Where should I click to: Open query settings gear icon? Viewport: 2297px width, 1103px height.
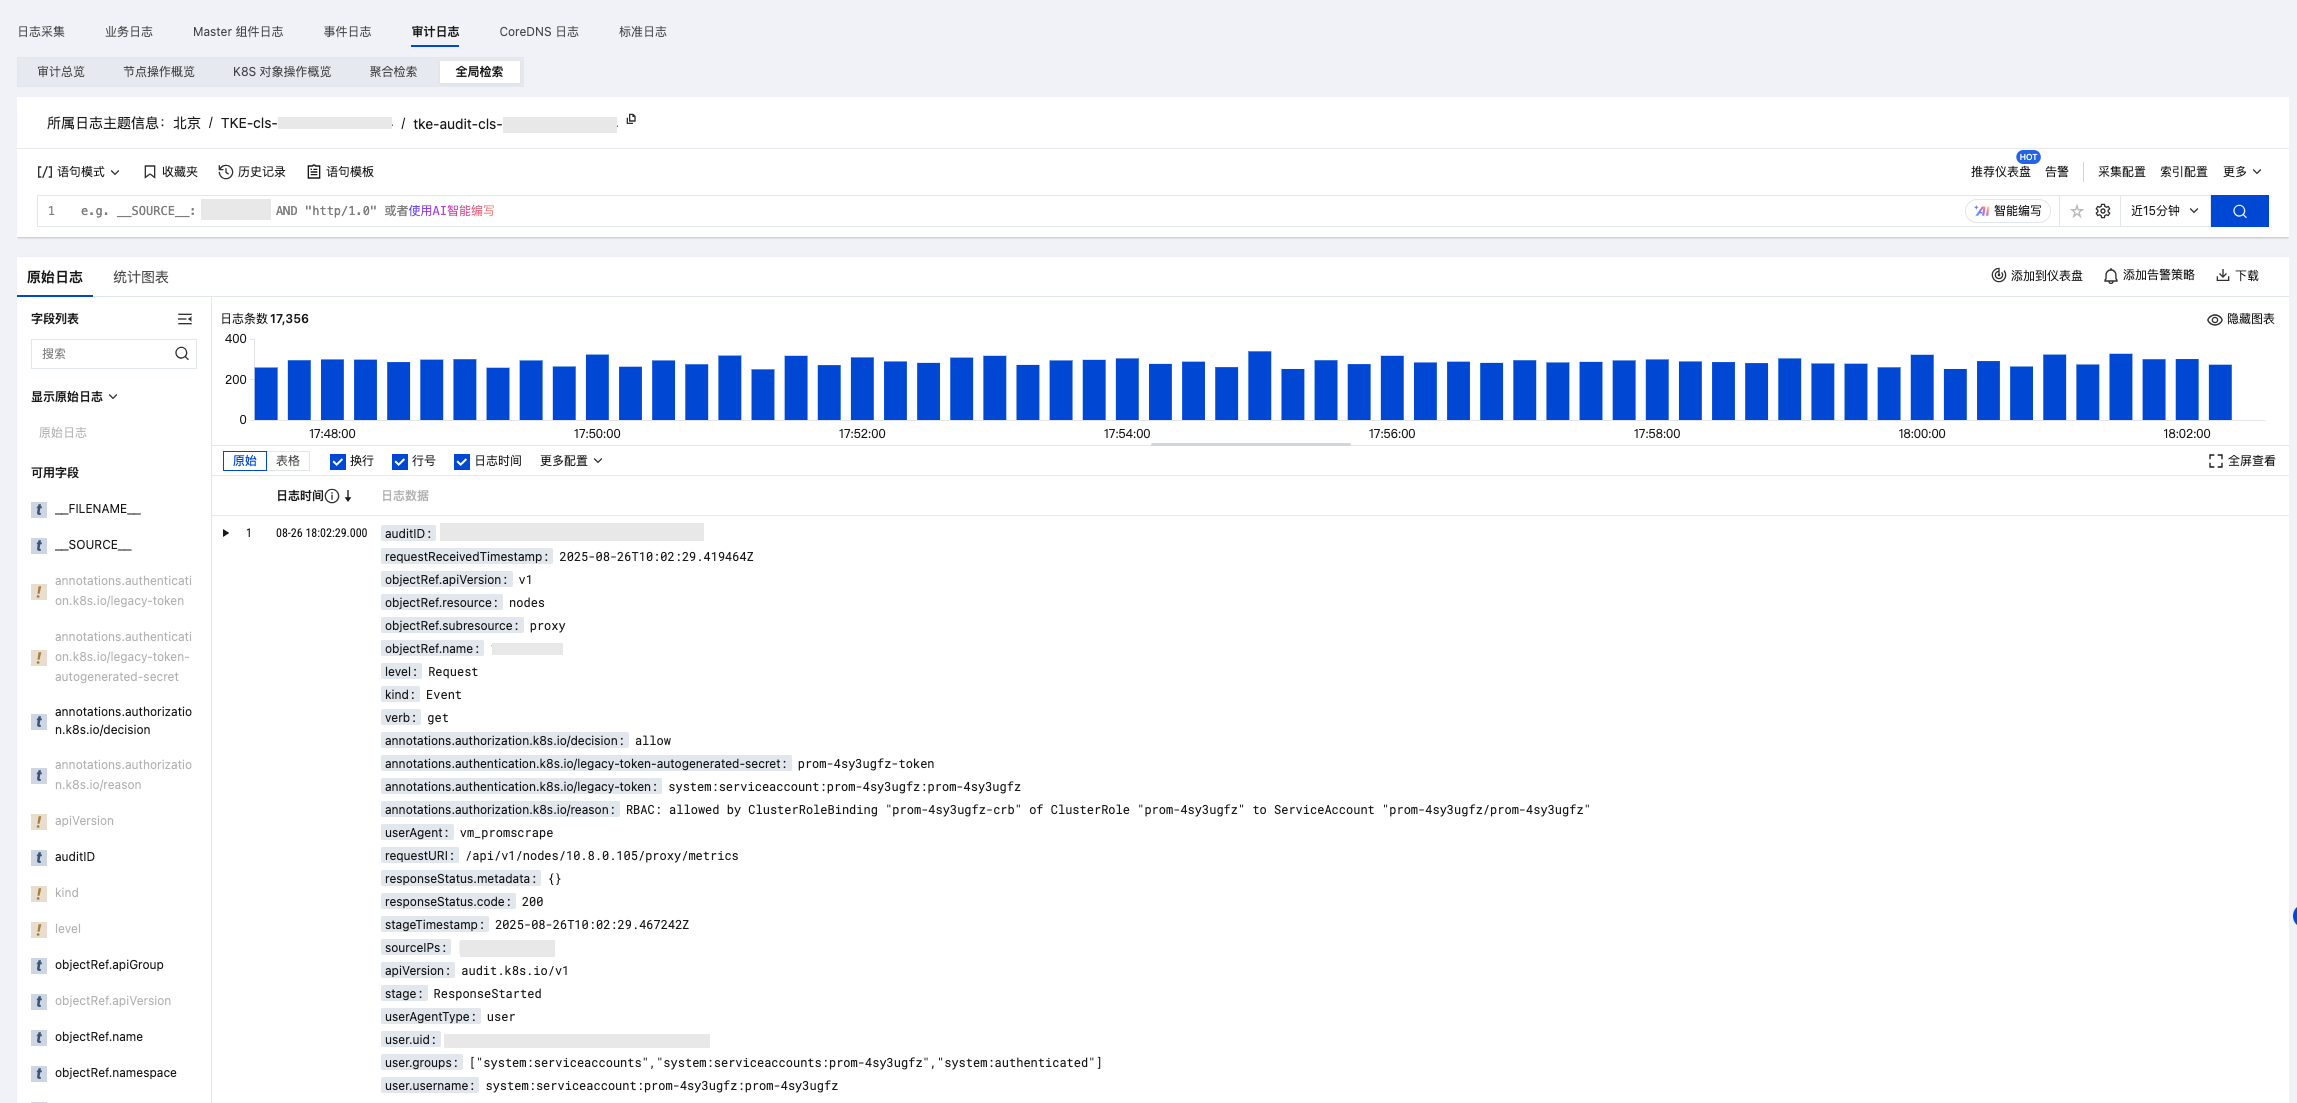point(2103,211)
